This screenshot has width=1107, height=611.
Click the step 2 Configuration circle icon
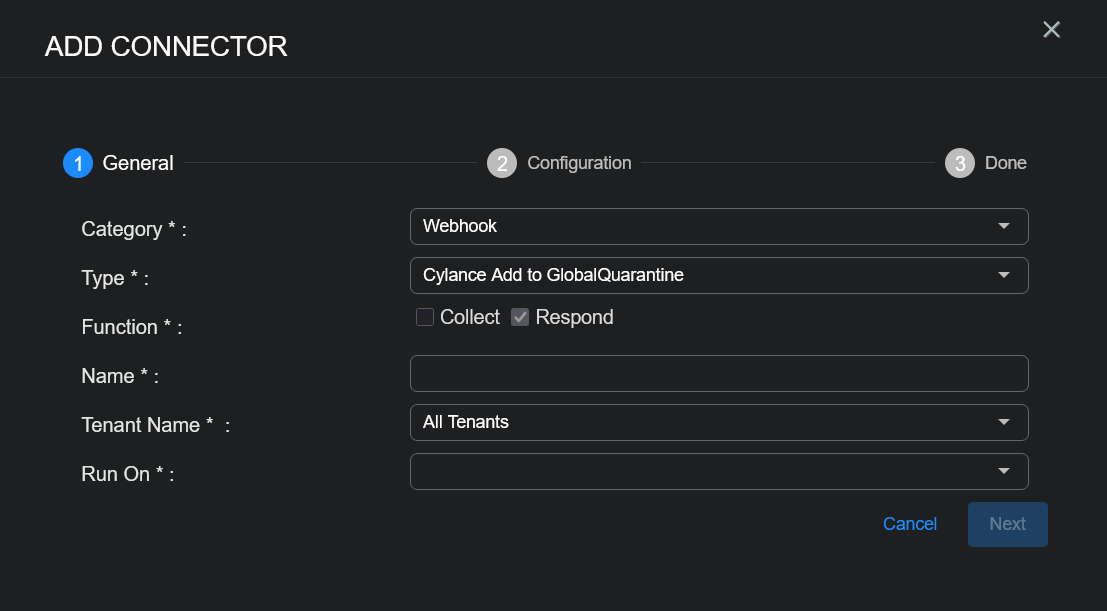coord(502,163)
